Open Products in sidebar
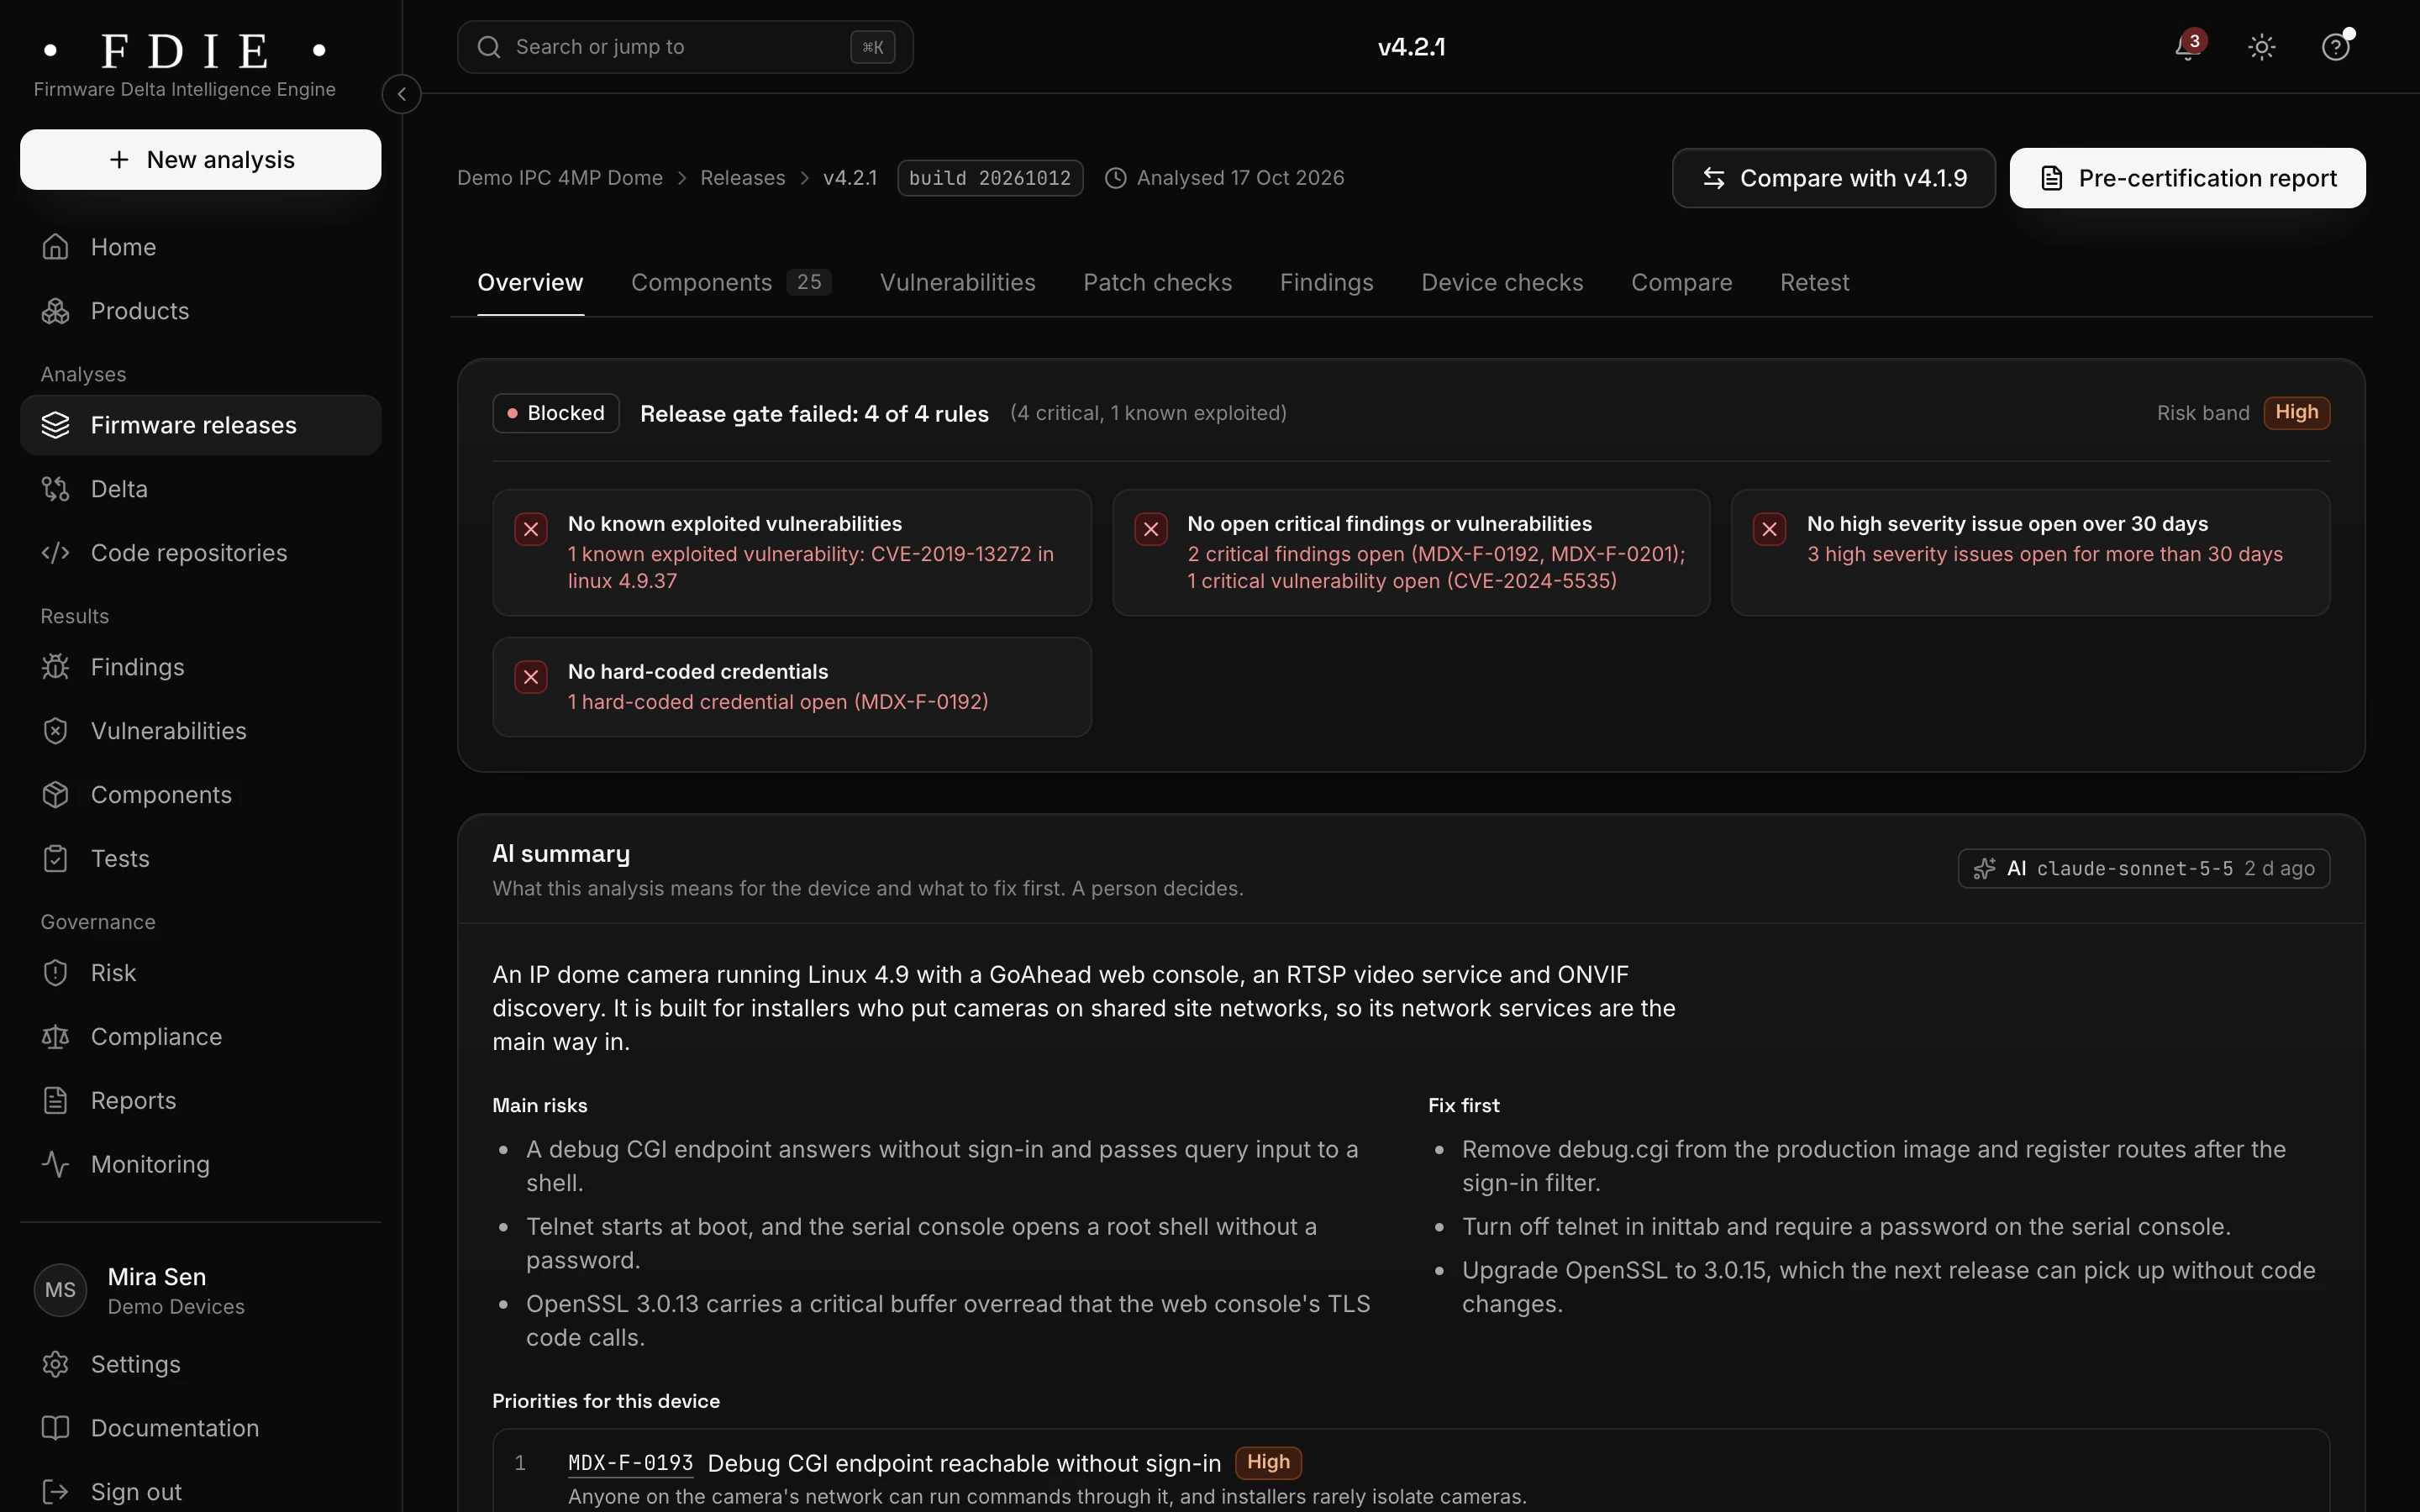 [201, 311]
